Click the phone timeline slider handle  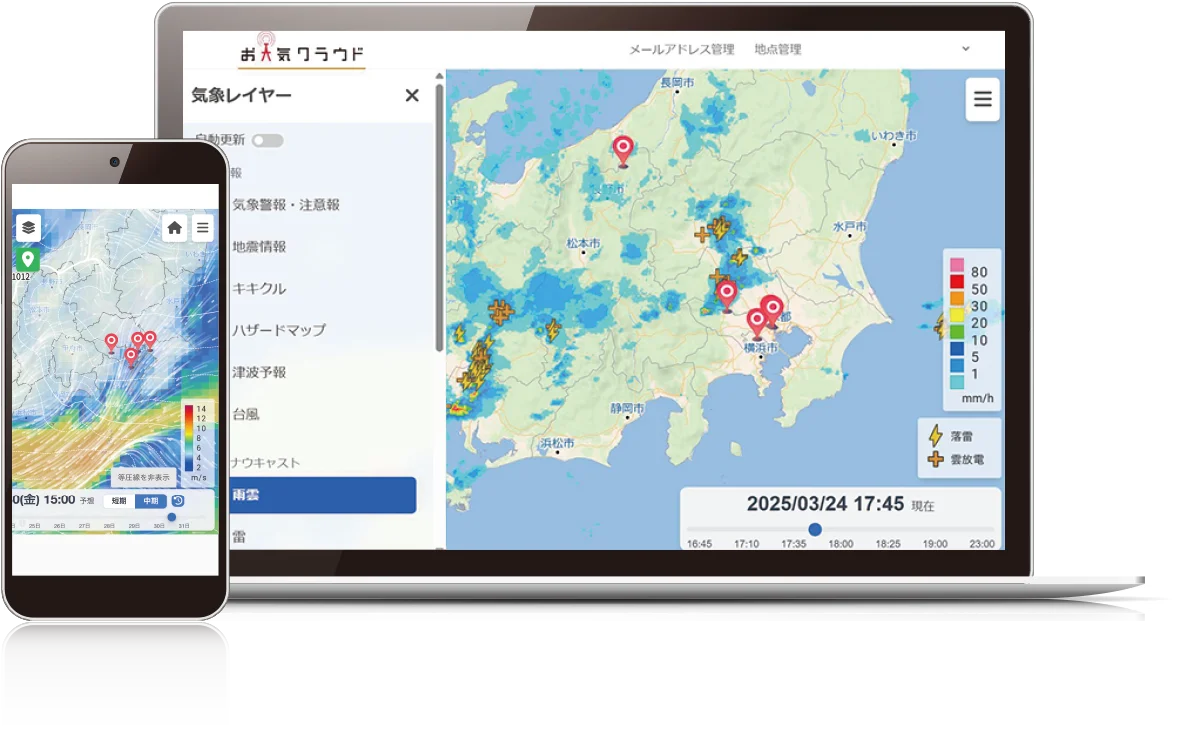pos(171,517)
